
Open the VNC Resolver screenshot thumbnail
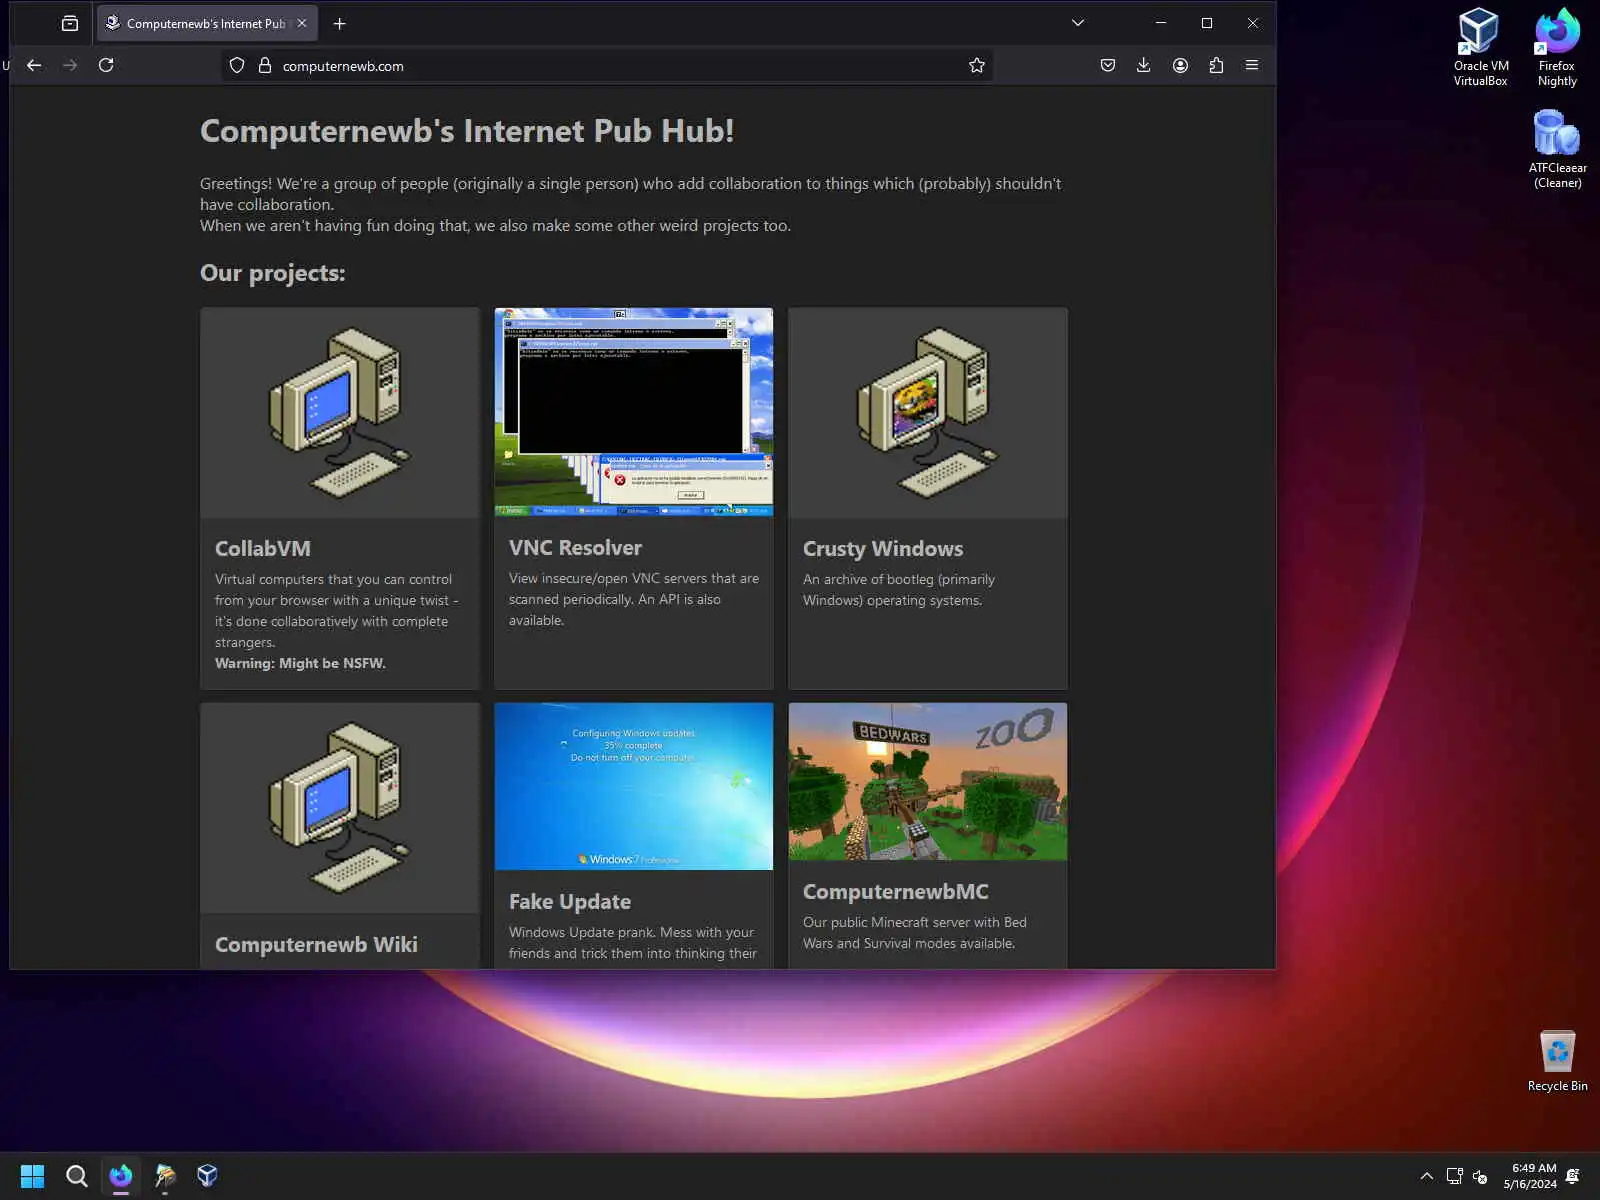[634, 412]
